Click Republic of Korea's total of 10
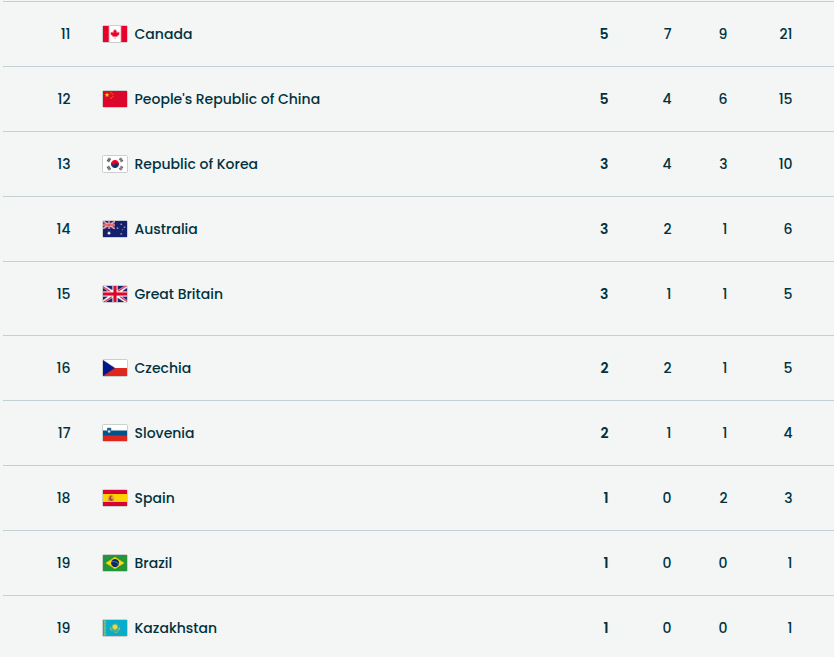The height and width of the screenshot is (657, 834). click(x=786, y=164)
